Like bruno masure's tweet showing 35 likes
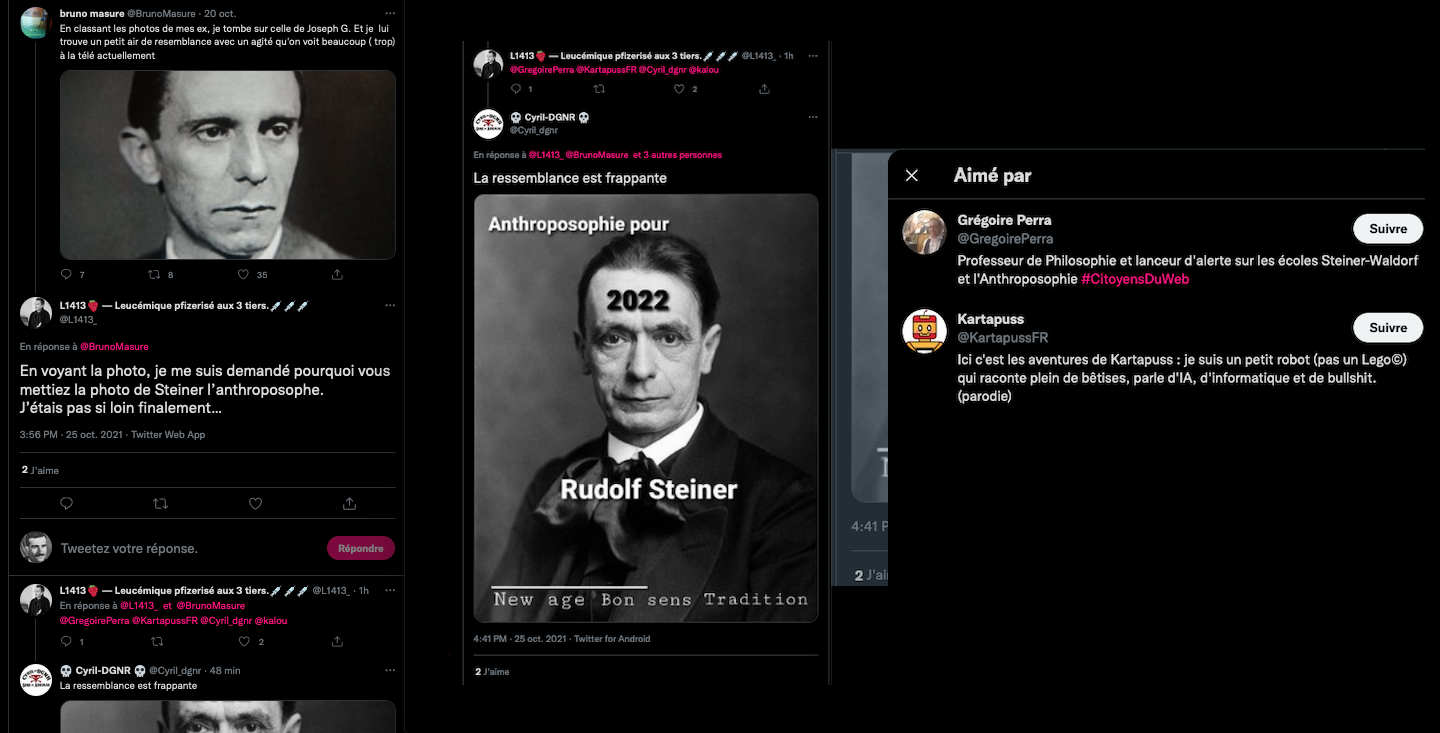 243,274
